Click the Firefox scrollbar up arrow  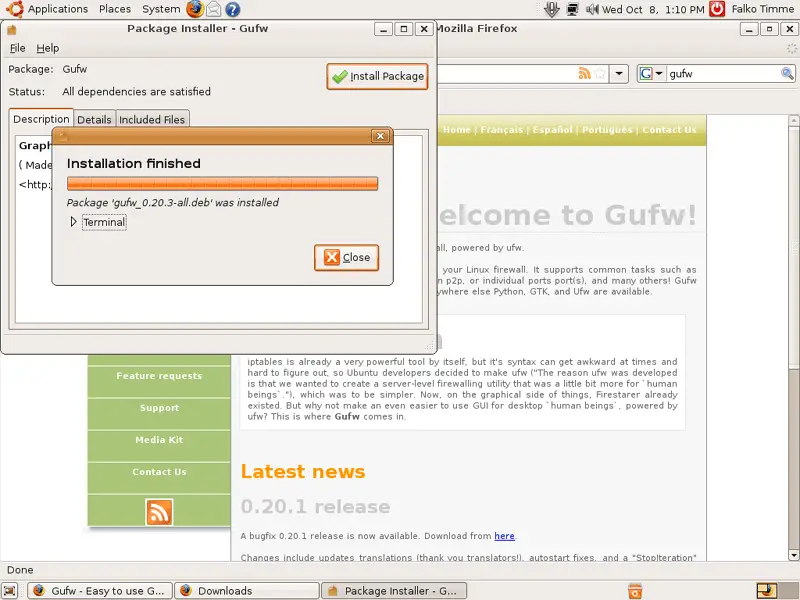click(793, 121)
